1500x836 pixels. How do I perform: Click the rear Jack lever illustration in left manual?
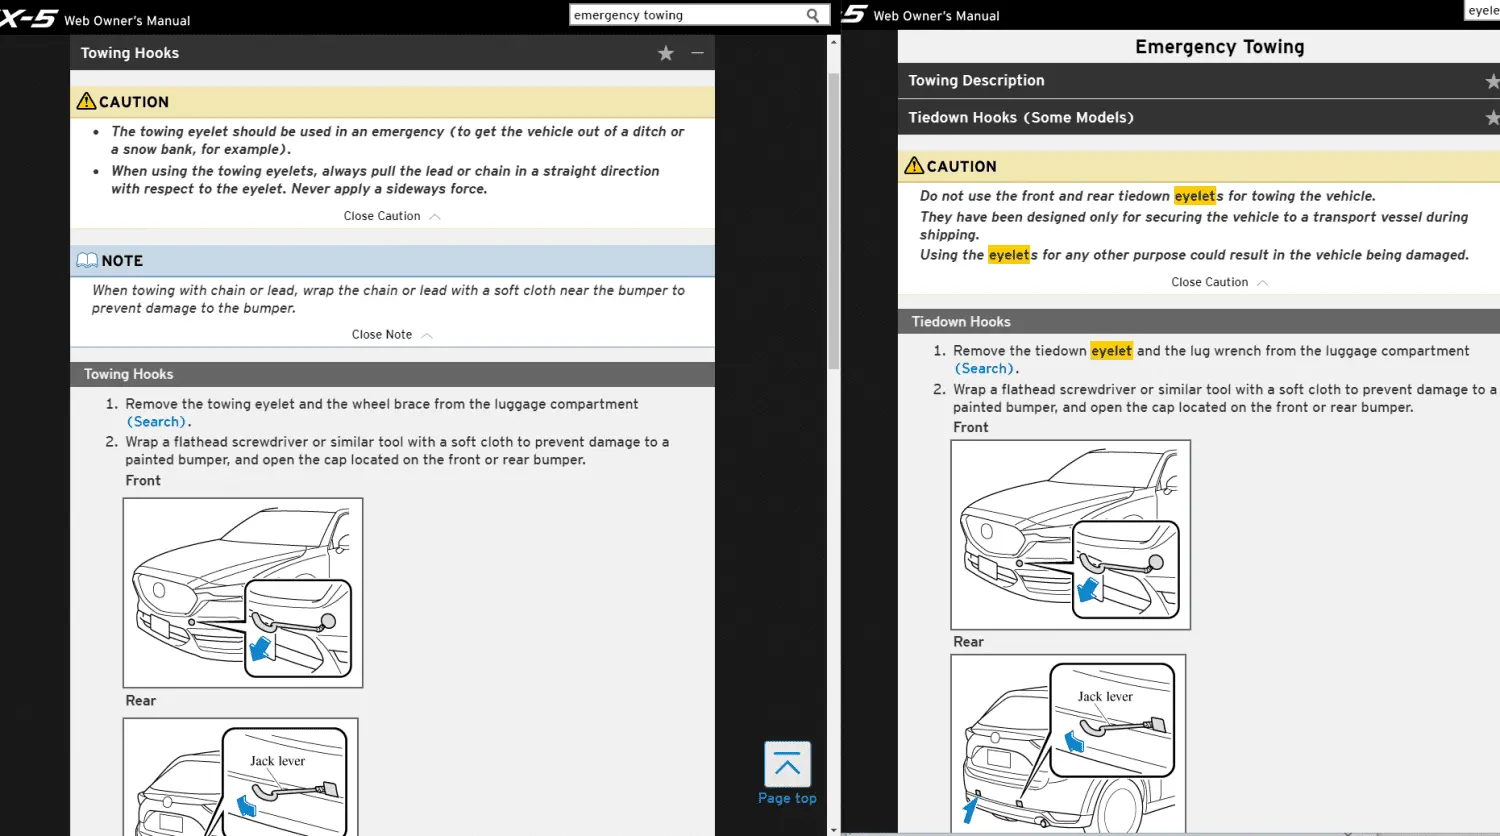click(x=241, y=777)
